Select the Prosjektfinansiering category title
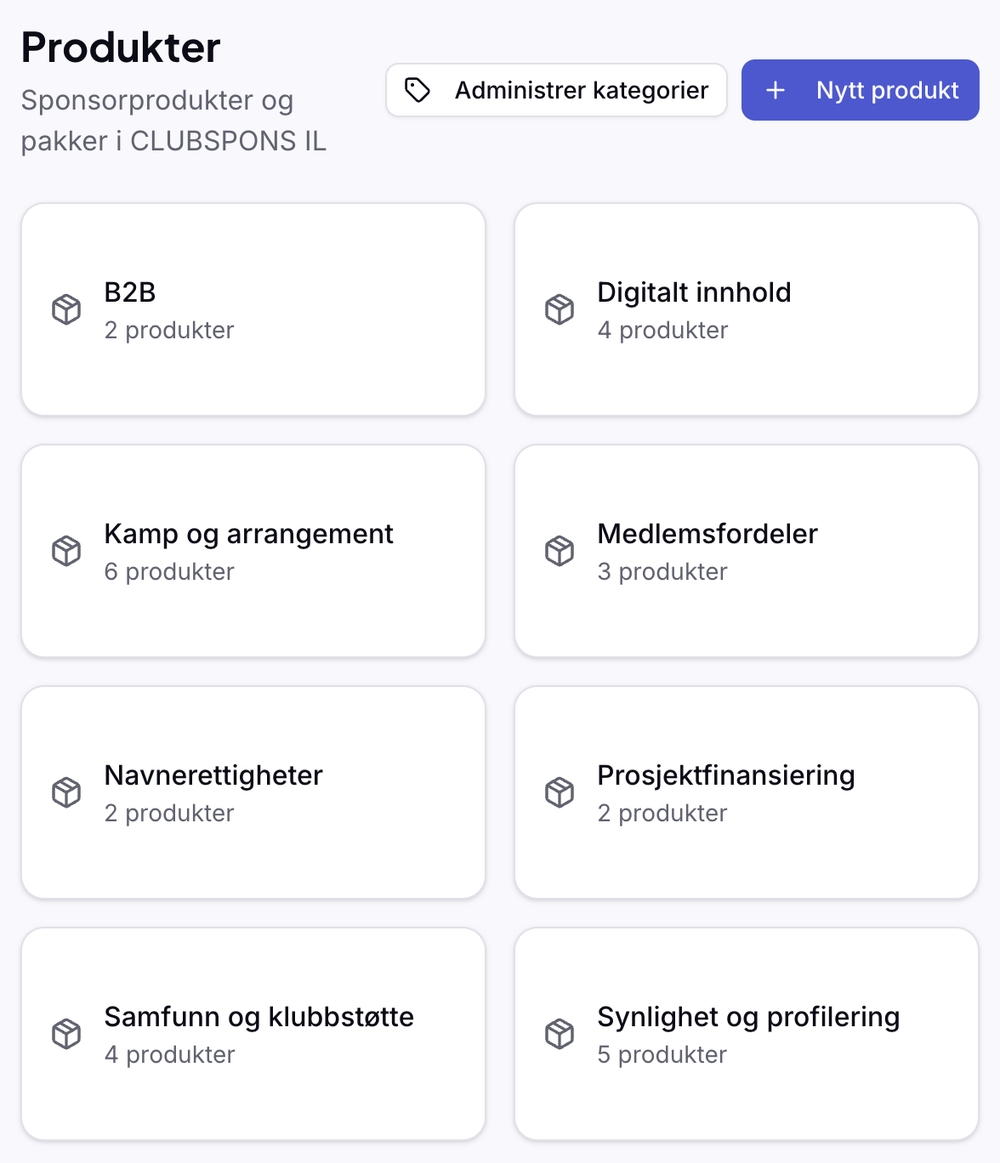 726,776
